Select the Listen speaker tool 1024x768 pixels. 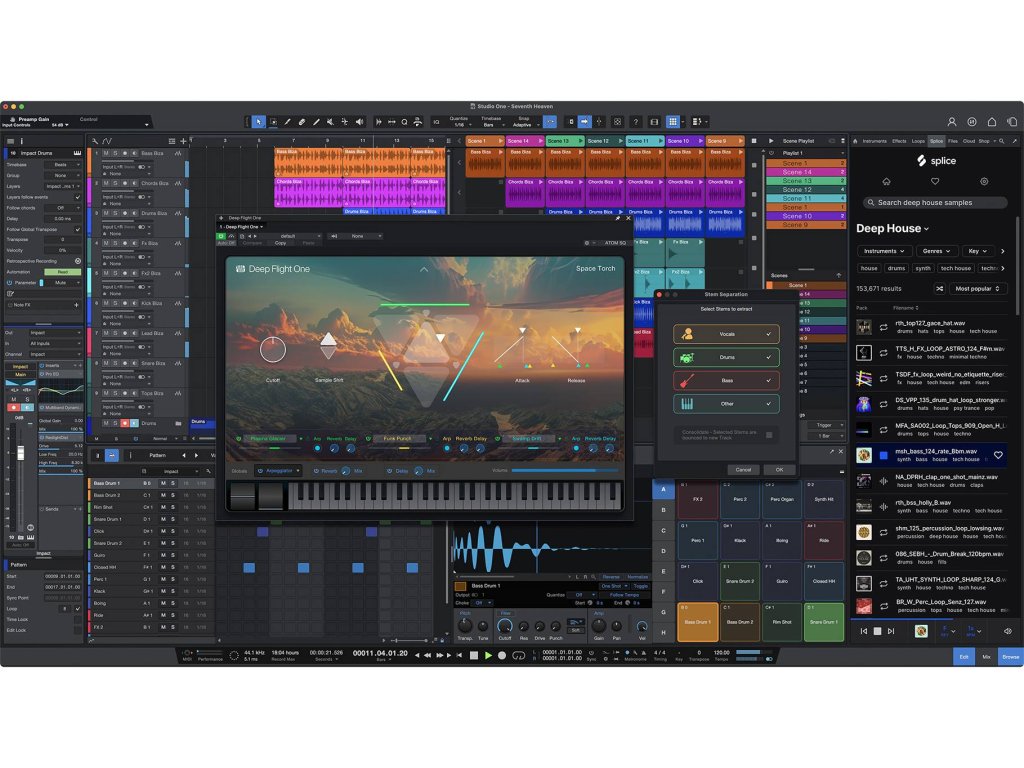point(359,121)
